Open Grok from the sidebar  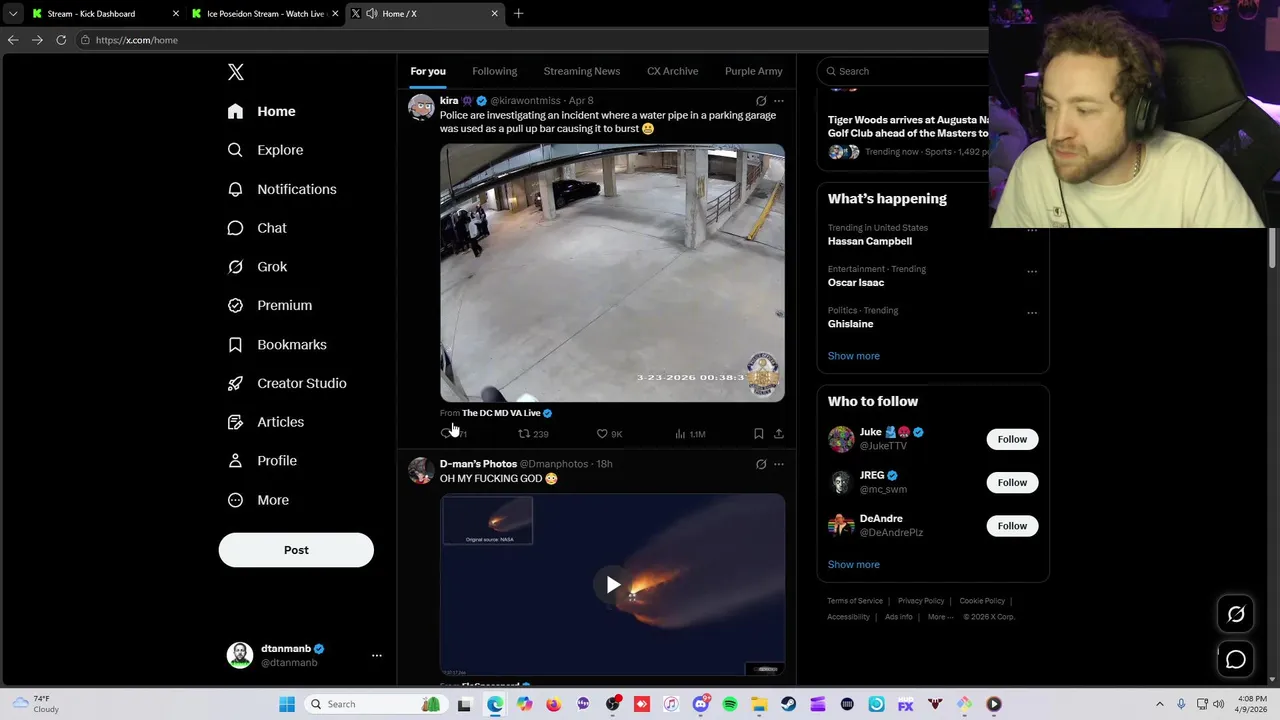coord(258,267)
